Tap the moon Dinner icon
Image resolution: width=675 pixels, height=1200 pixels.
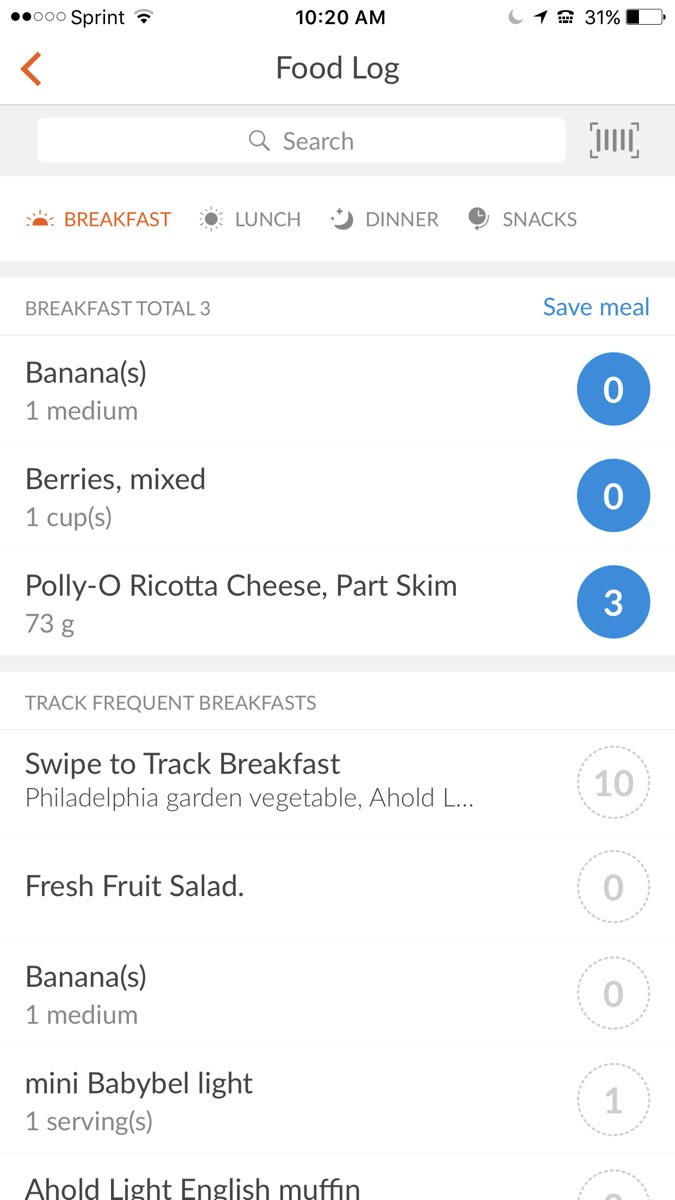342,219
